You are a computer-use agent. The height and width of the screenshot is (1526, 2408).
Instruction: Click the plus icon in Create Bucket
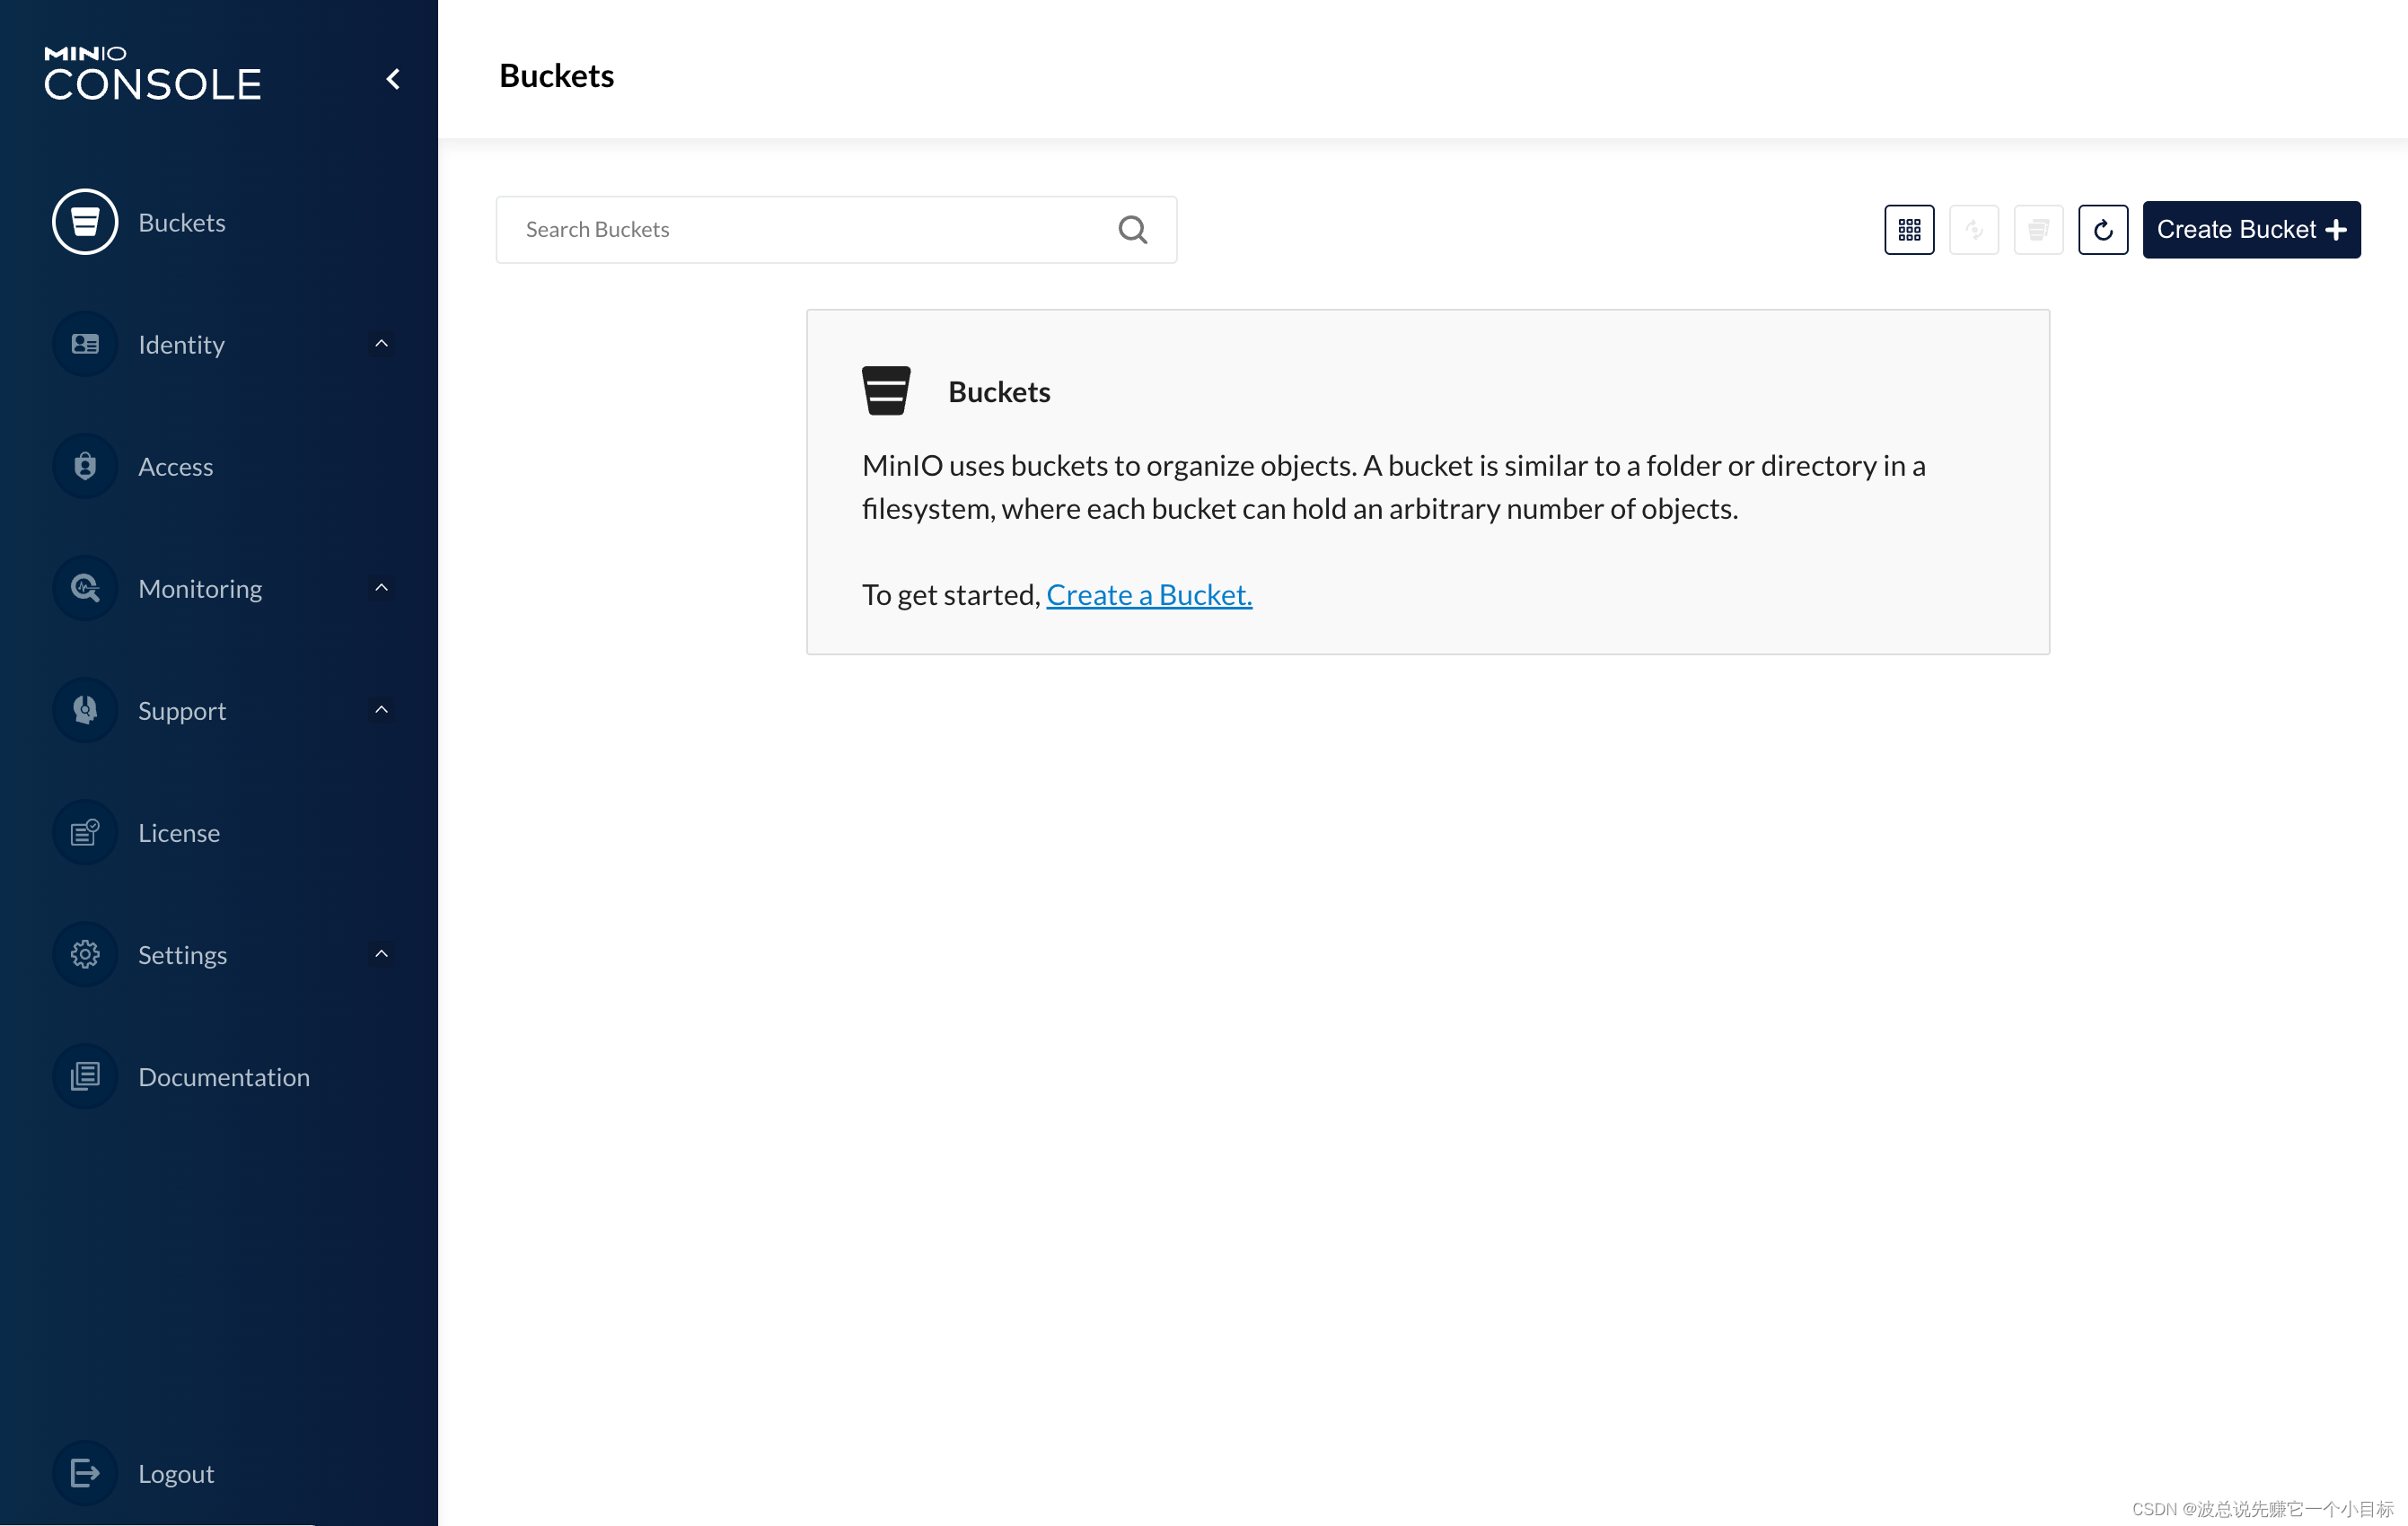2336,230
